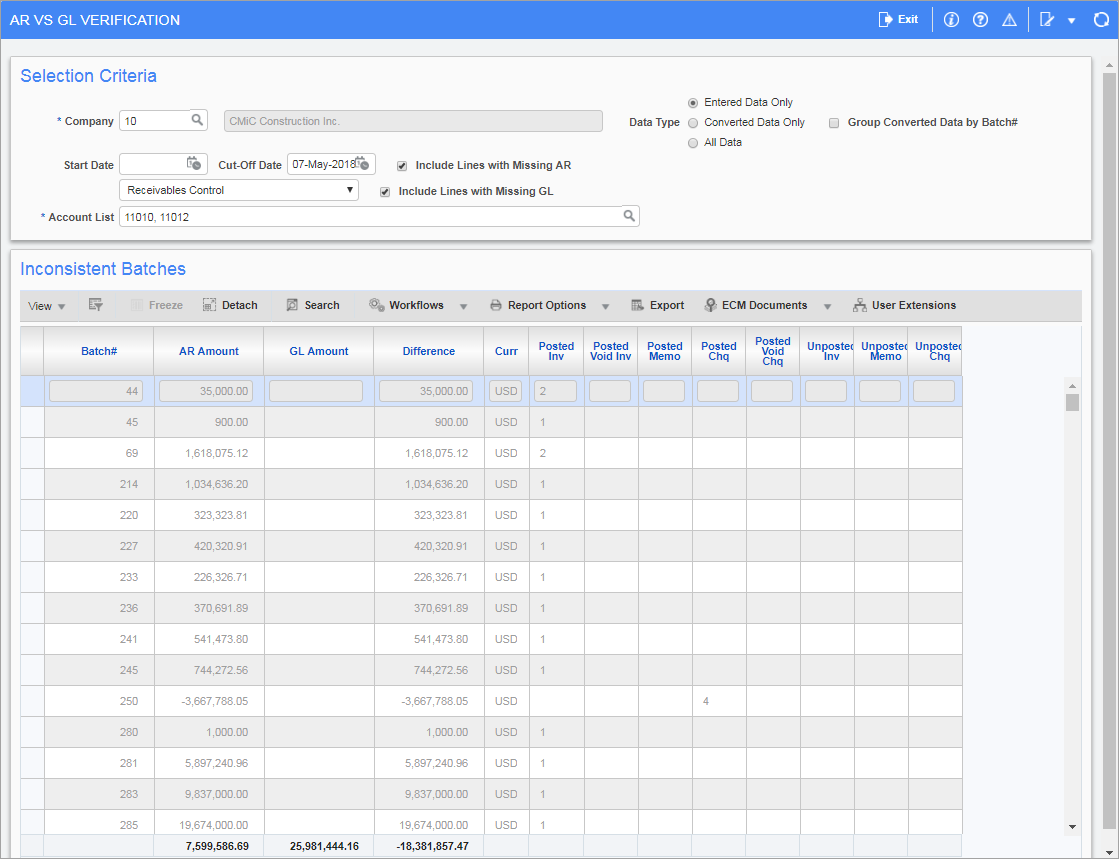The image size is (1119, 859).
Task: Click the table vertical scrollbar thumb
Action: [1072, 402]
